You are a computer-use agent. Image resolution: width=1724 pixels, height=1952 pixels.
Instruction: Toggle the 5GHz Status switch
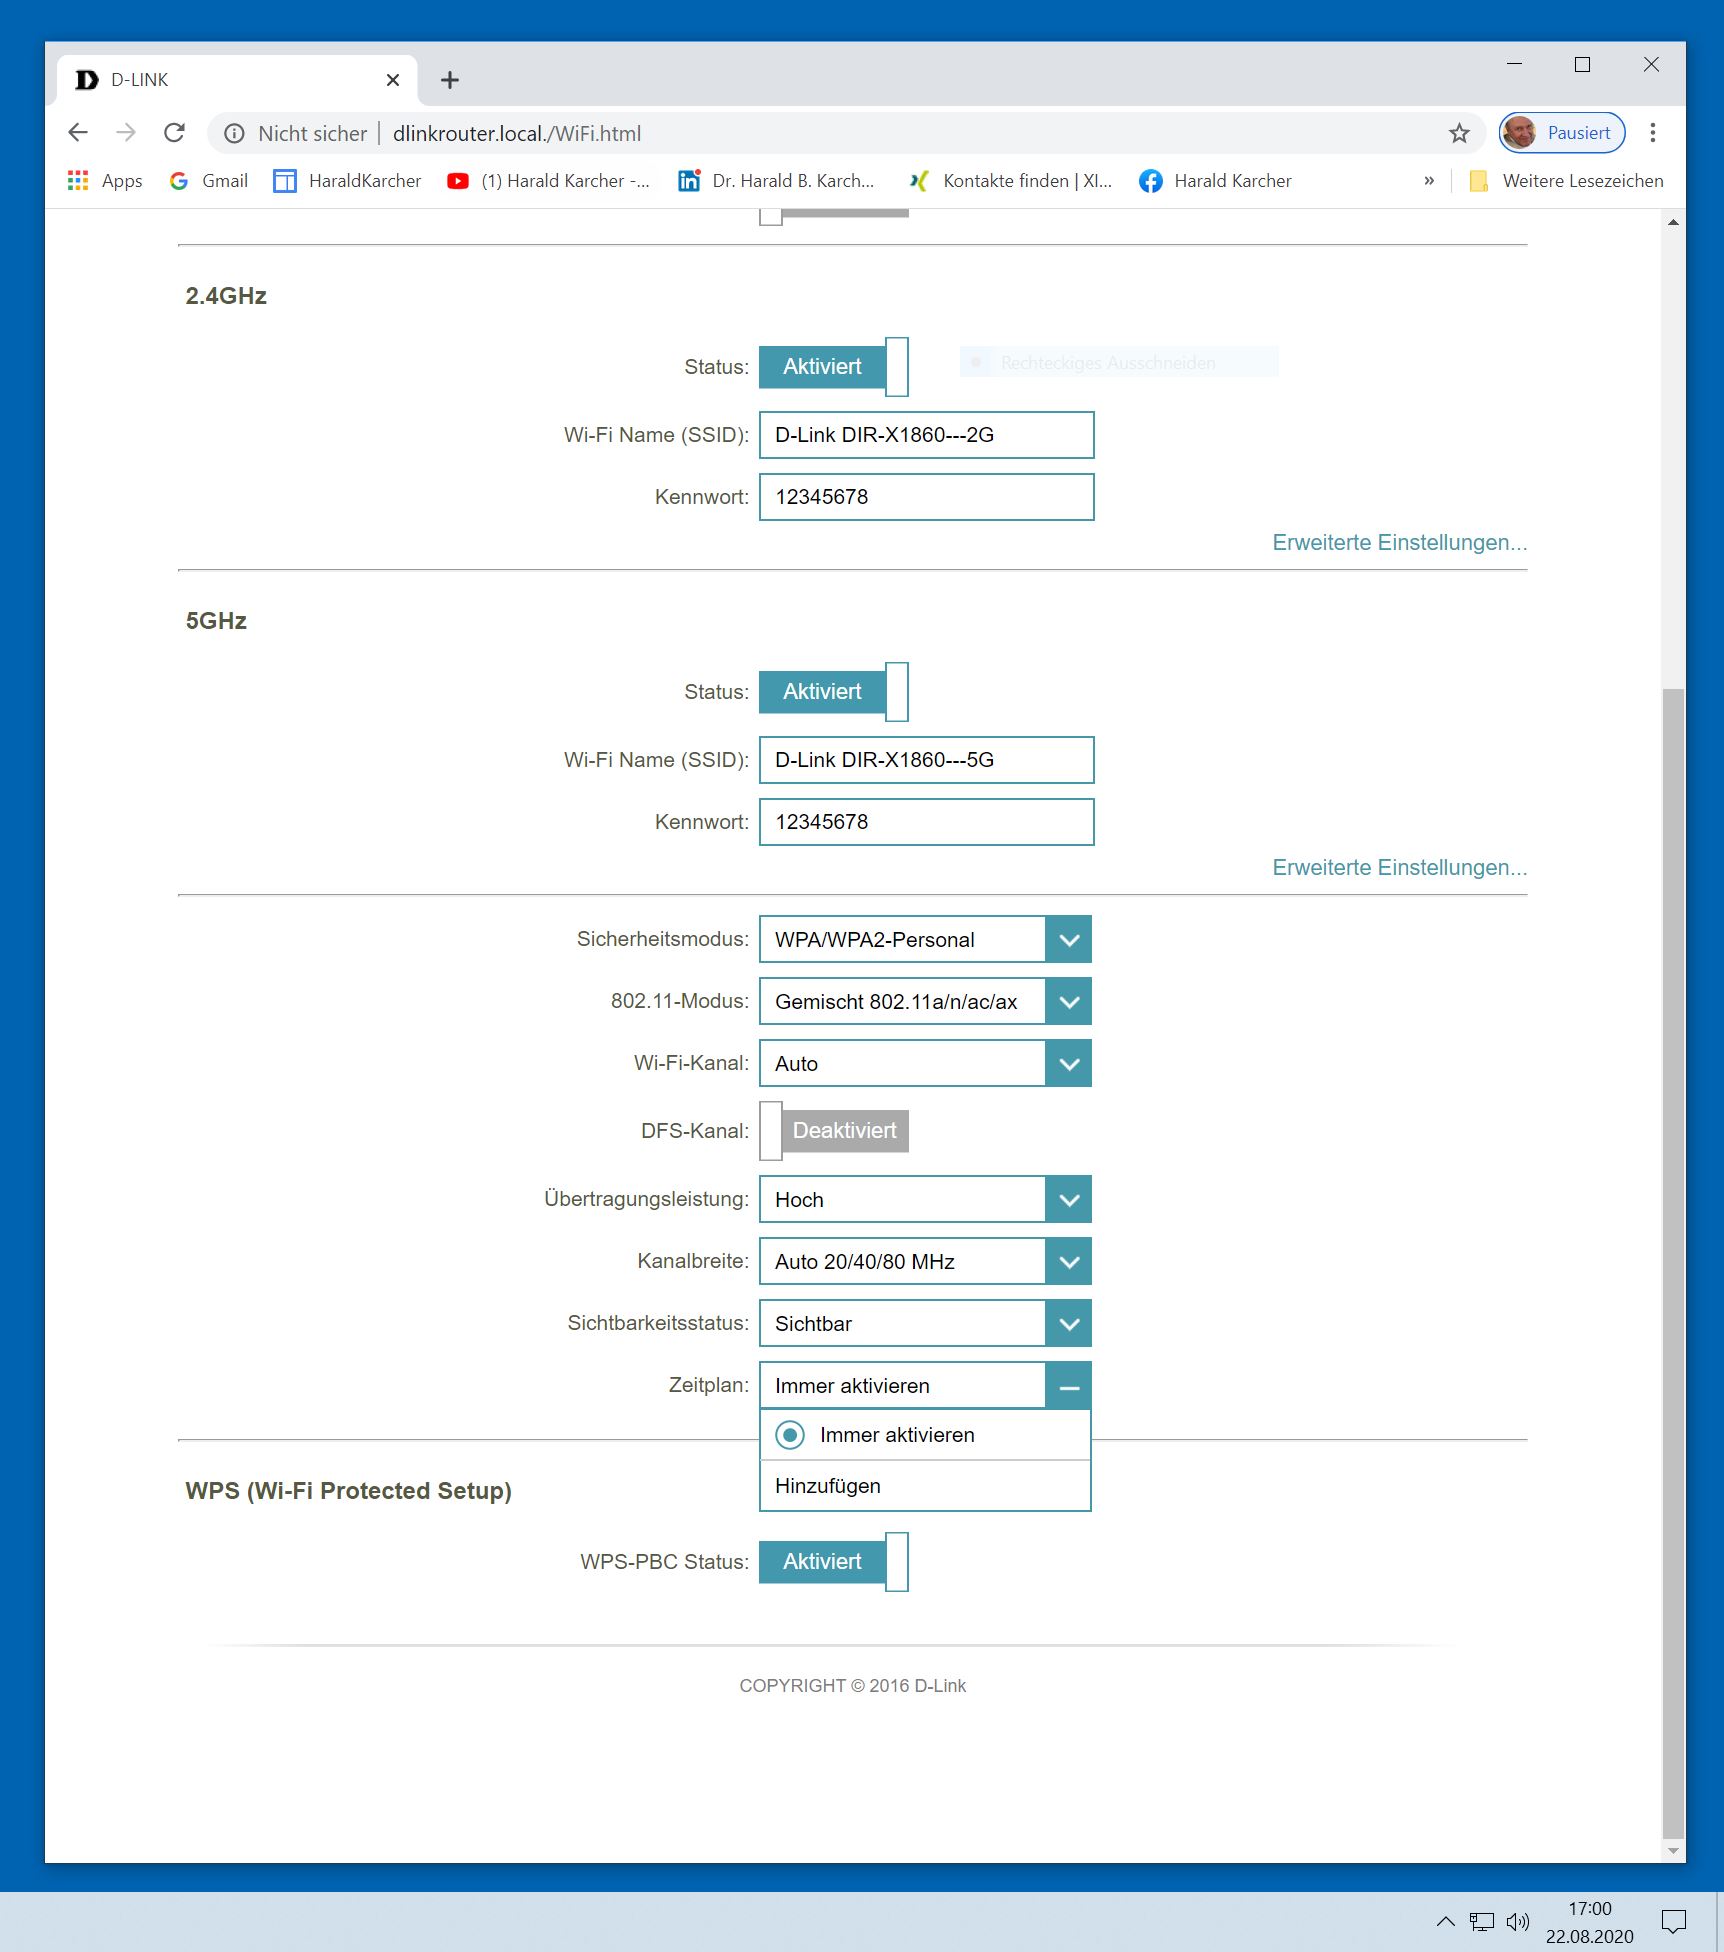click(x=834, y=692)
